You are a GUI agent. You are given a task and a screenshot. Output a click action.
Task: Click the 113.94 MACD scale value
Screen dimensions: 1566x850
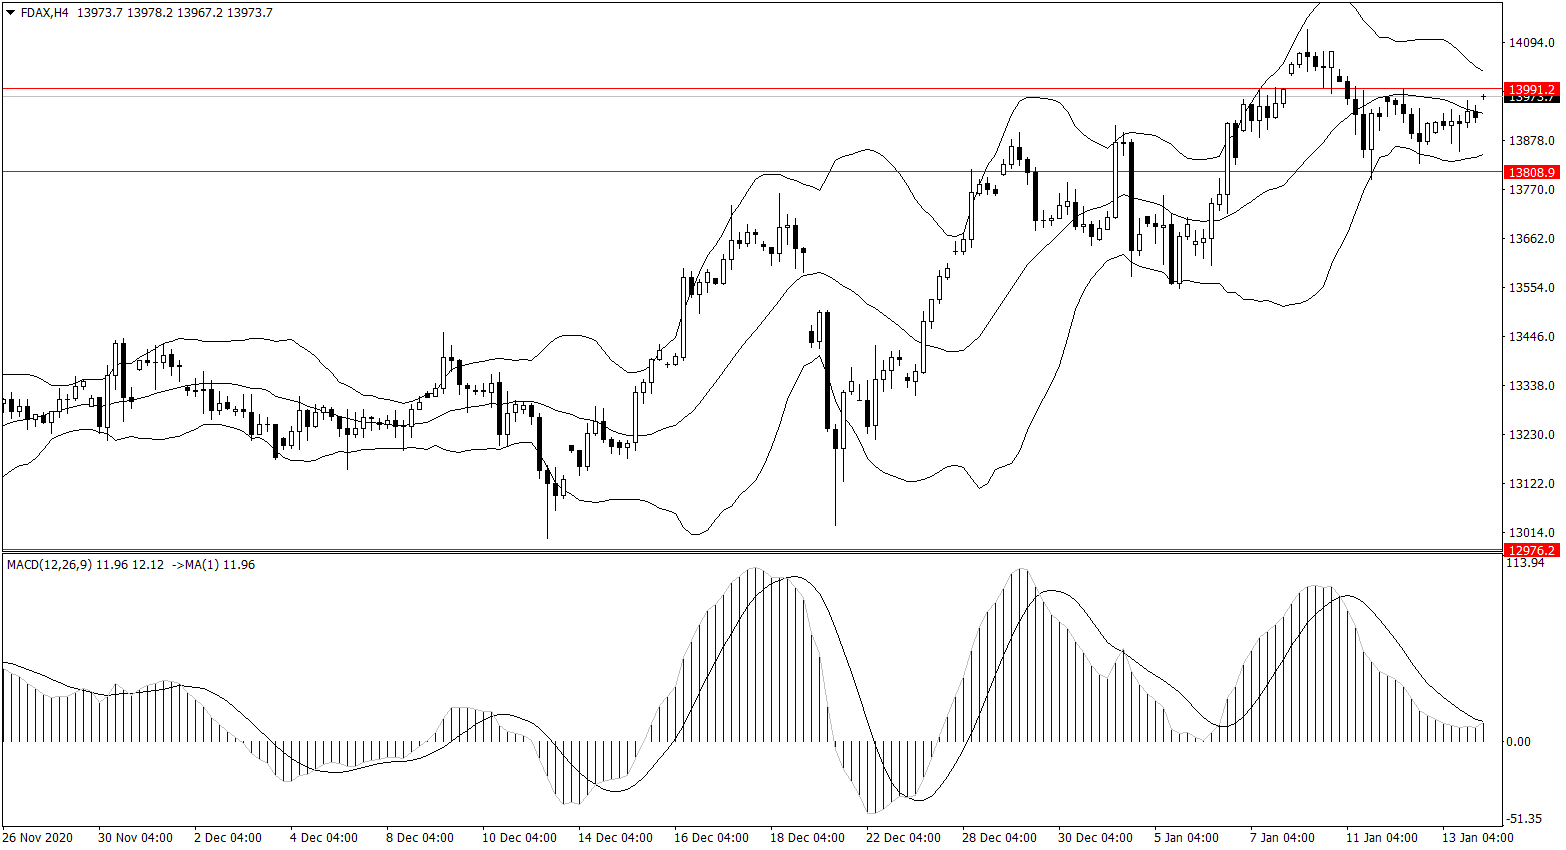point(1525,563)
